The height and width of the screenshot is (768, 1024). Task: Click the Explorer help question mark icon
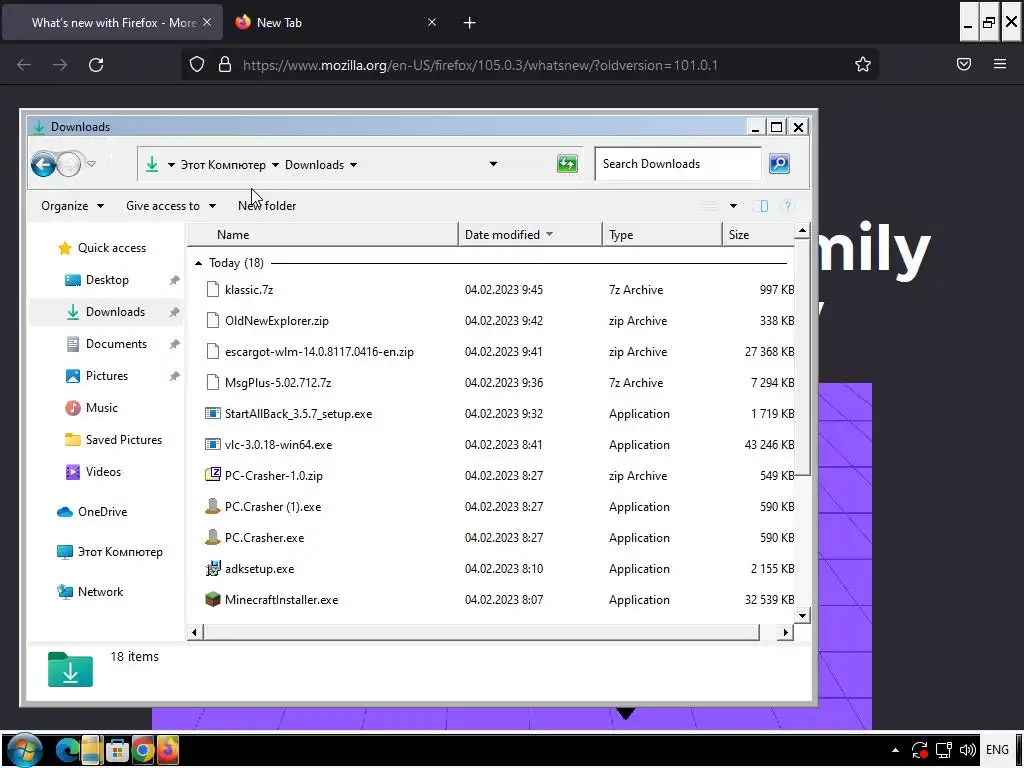pyautogui.click(x=788, y=206)
